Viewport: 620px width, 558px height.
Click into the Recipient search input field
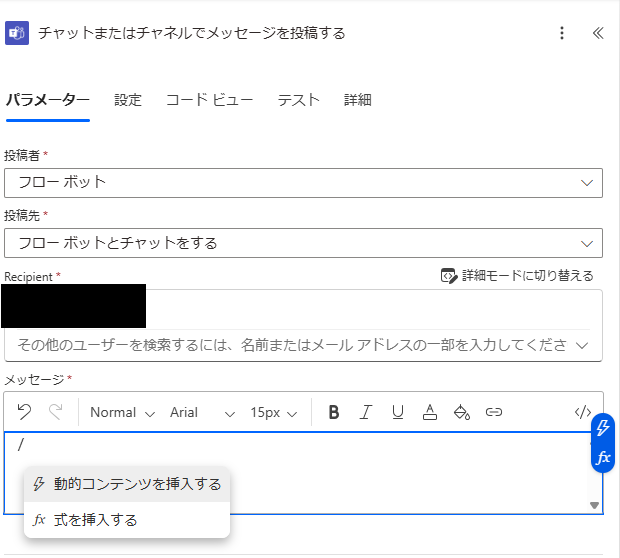(293, 345)
